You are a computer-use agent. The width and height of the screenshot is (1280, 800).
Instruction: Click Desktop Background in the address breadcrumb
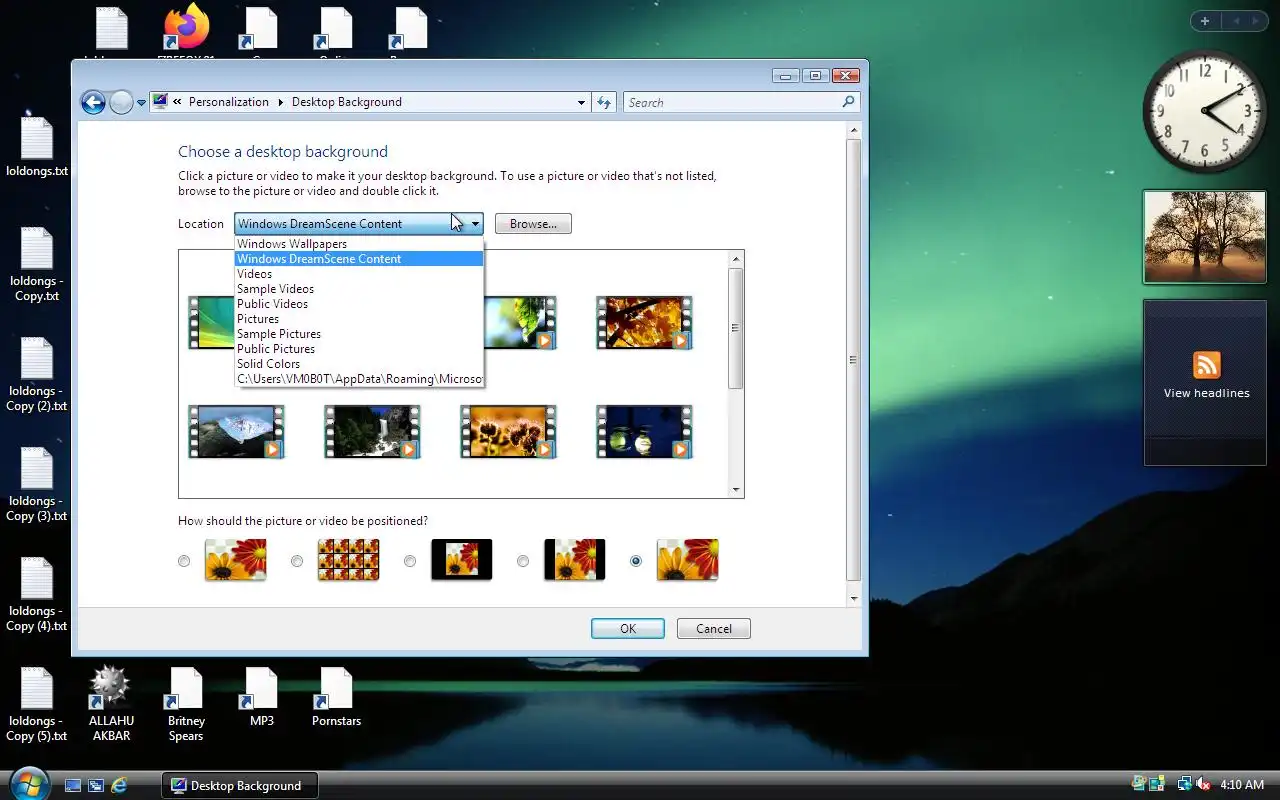pyautogui.click(x=347, y=102)
